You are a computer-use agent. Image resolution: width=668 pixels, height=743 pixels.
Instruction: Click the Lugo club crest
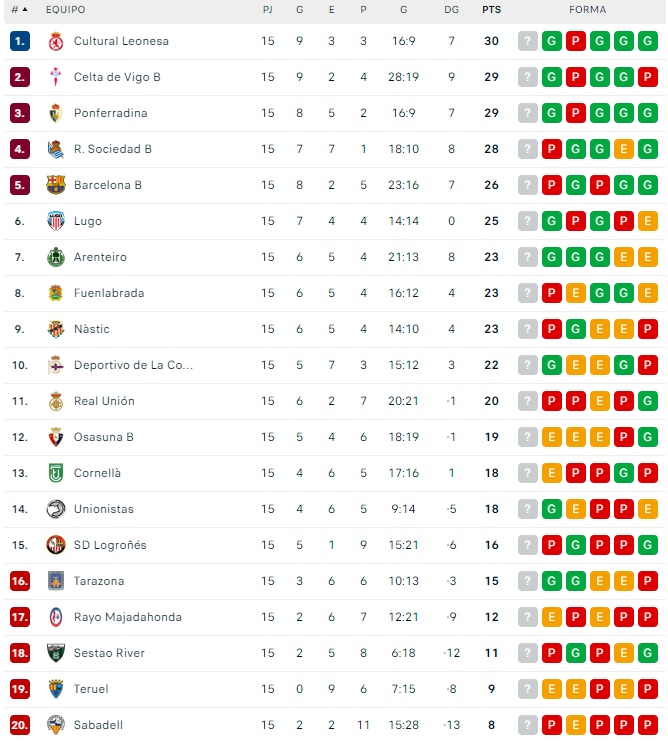pos(56,221)
